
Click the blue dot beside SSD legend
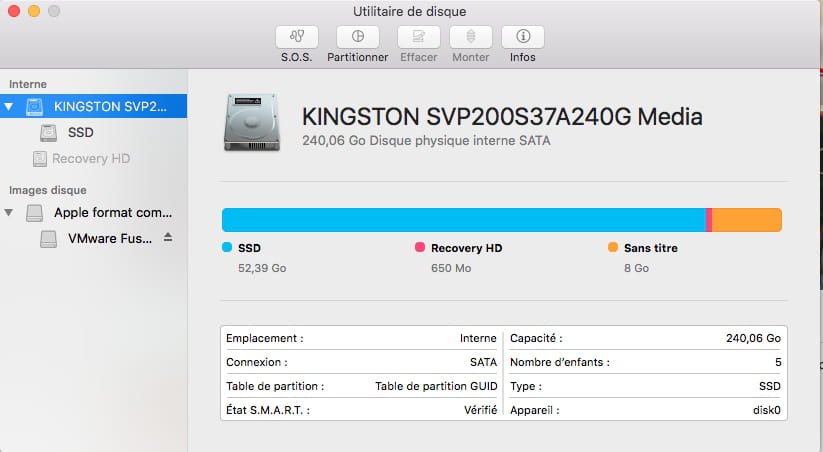(x=227, y=247)
